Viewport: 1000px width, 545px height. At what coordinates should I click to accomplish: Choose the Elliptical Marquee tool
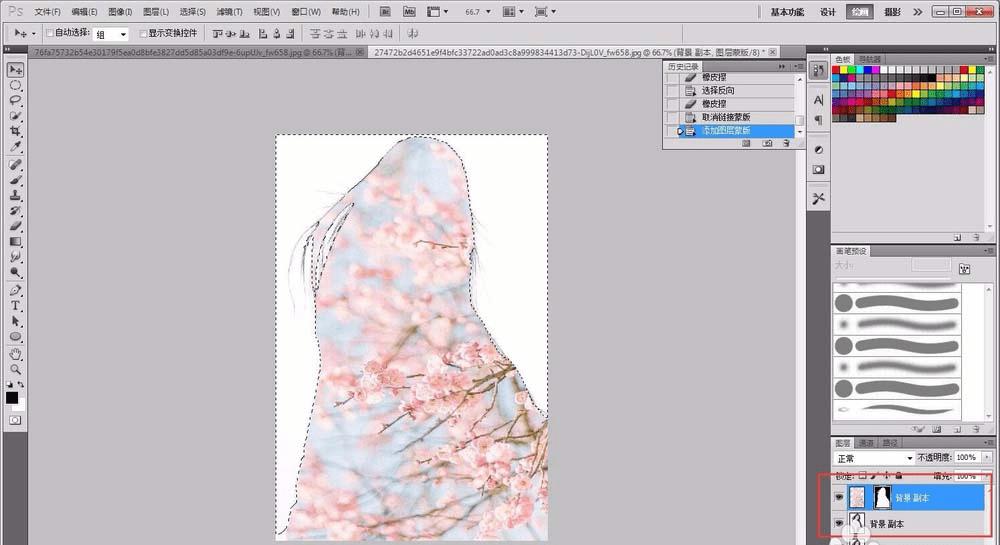16,85
